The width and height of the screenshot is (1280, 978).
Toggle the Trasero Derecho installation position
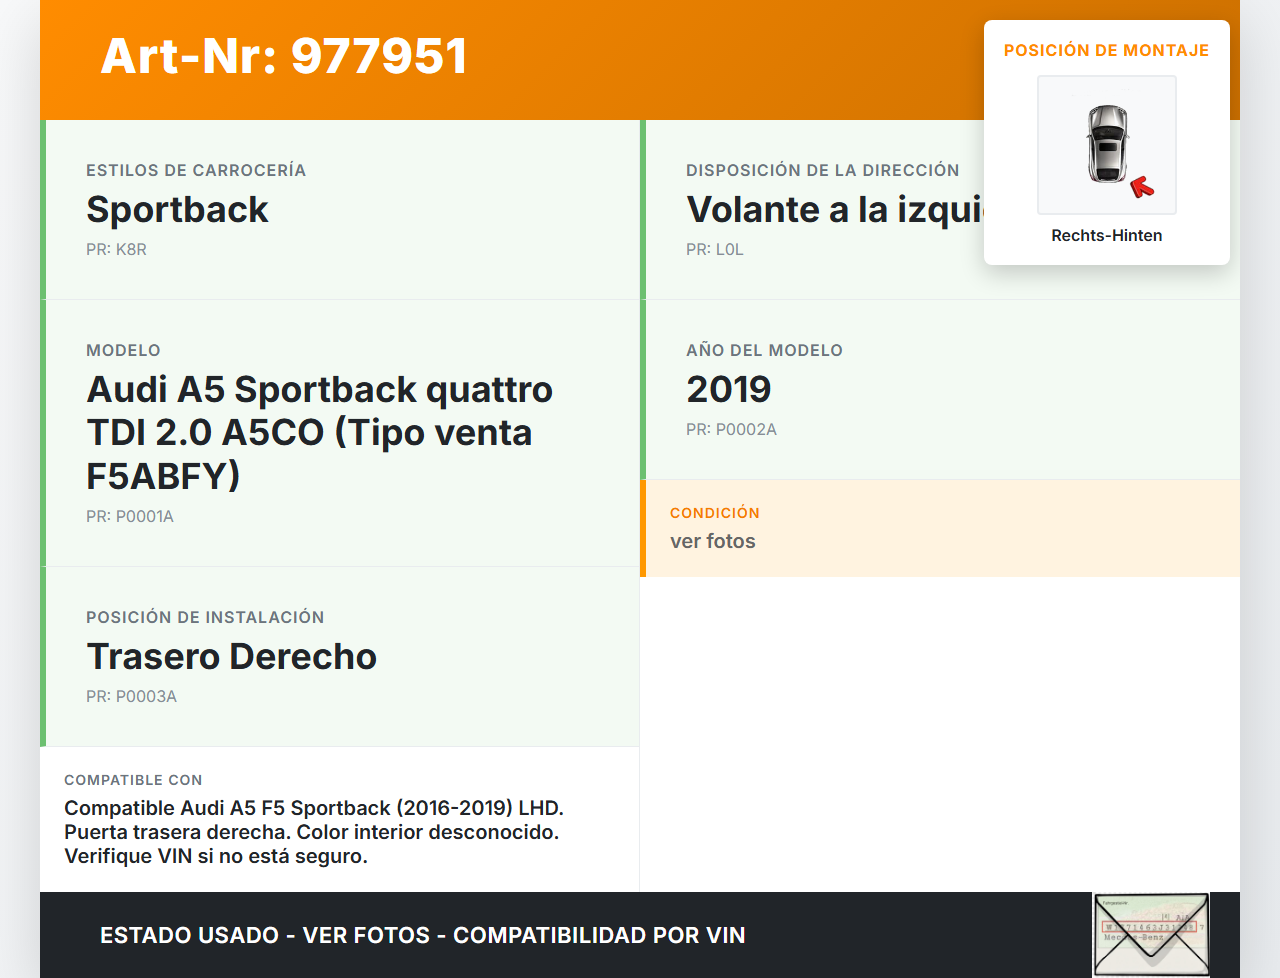tap(232, 657)
